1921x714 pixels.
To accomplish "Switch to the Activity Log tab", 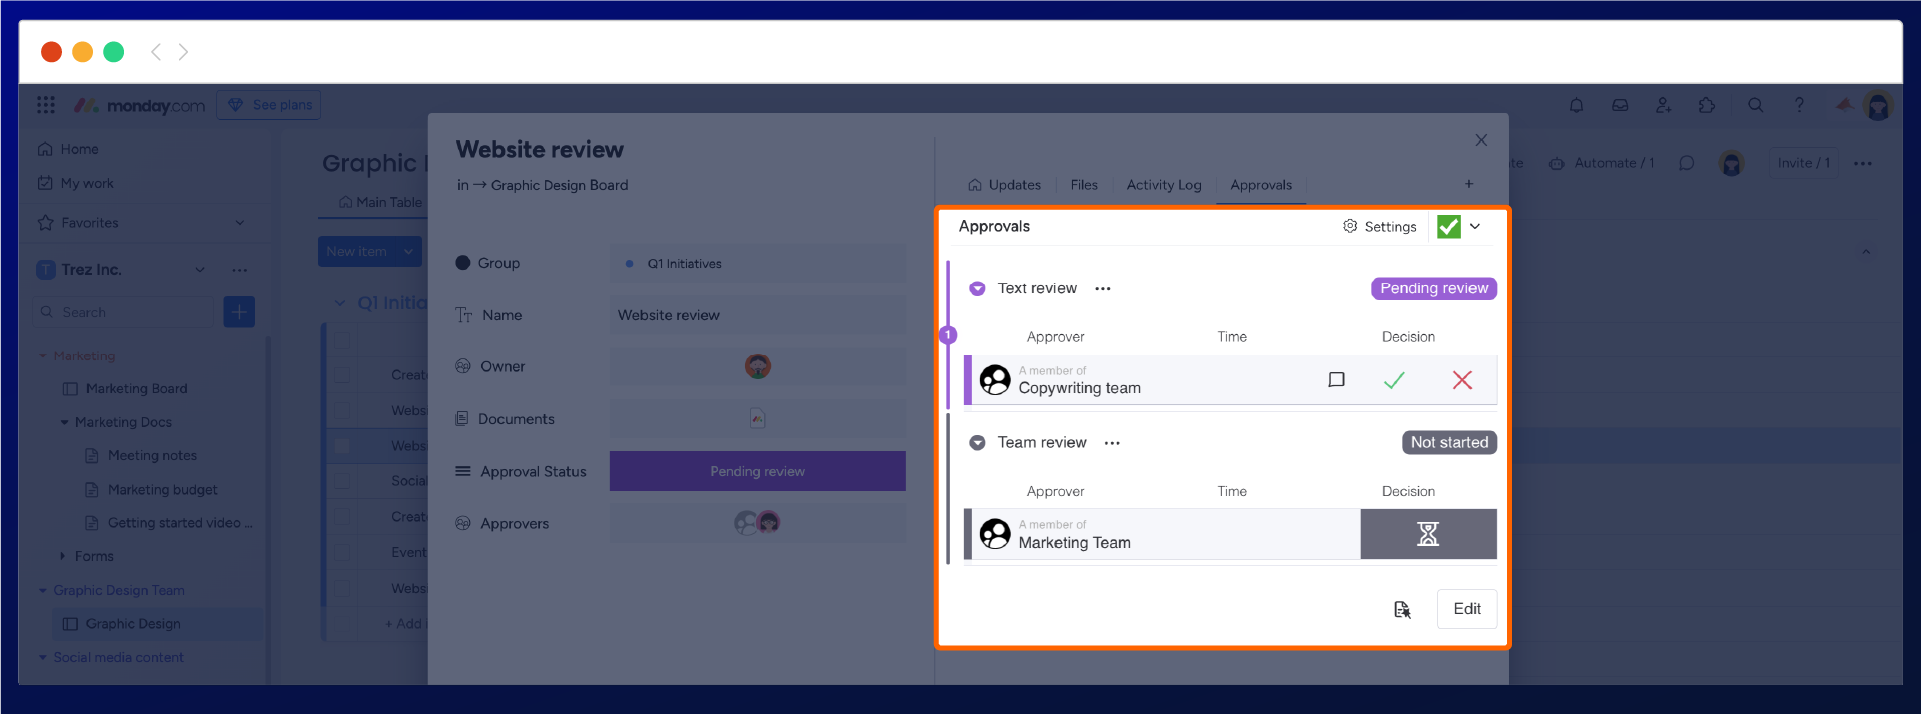I will 1163,185.
